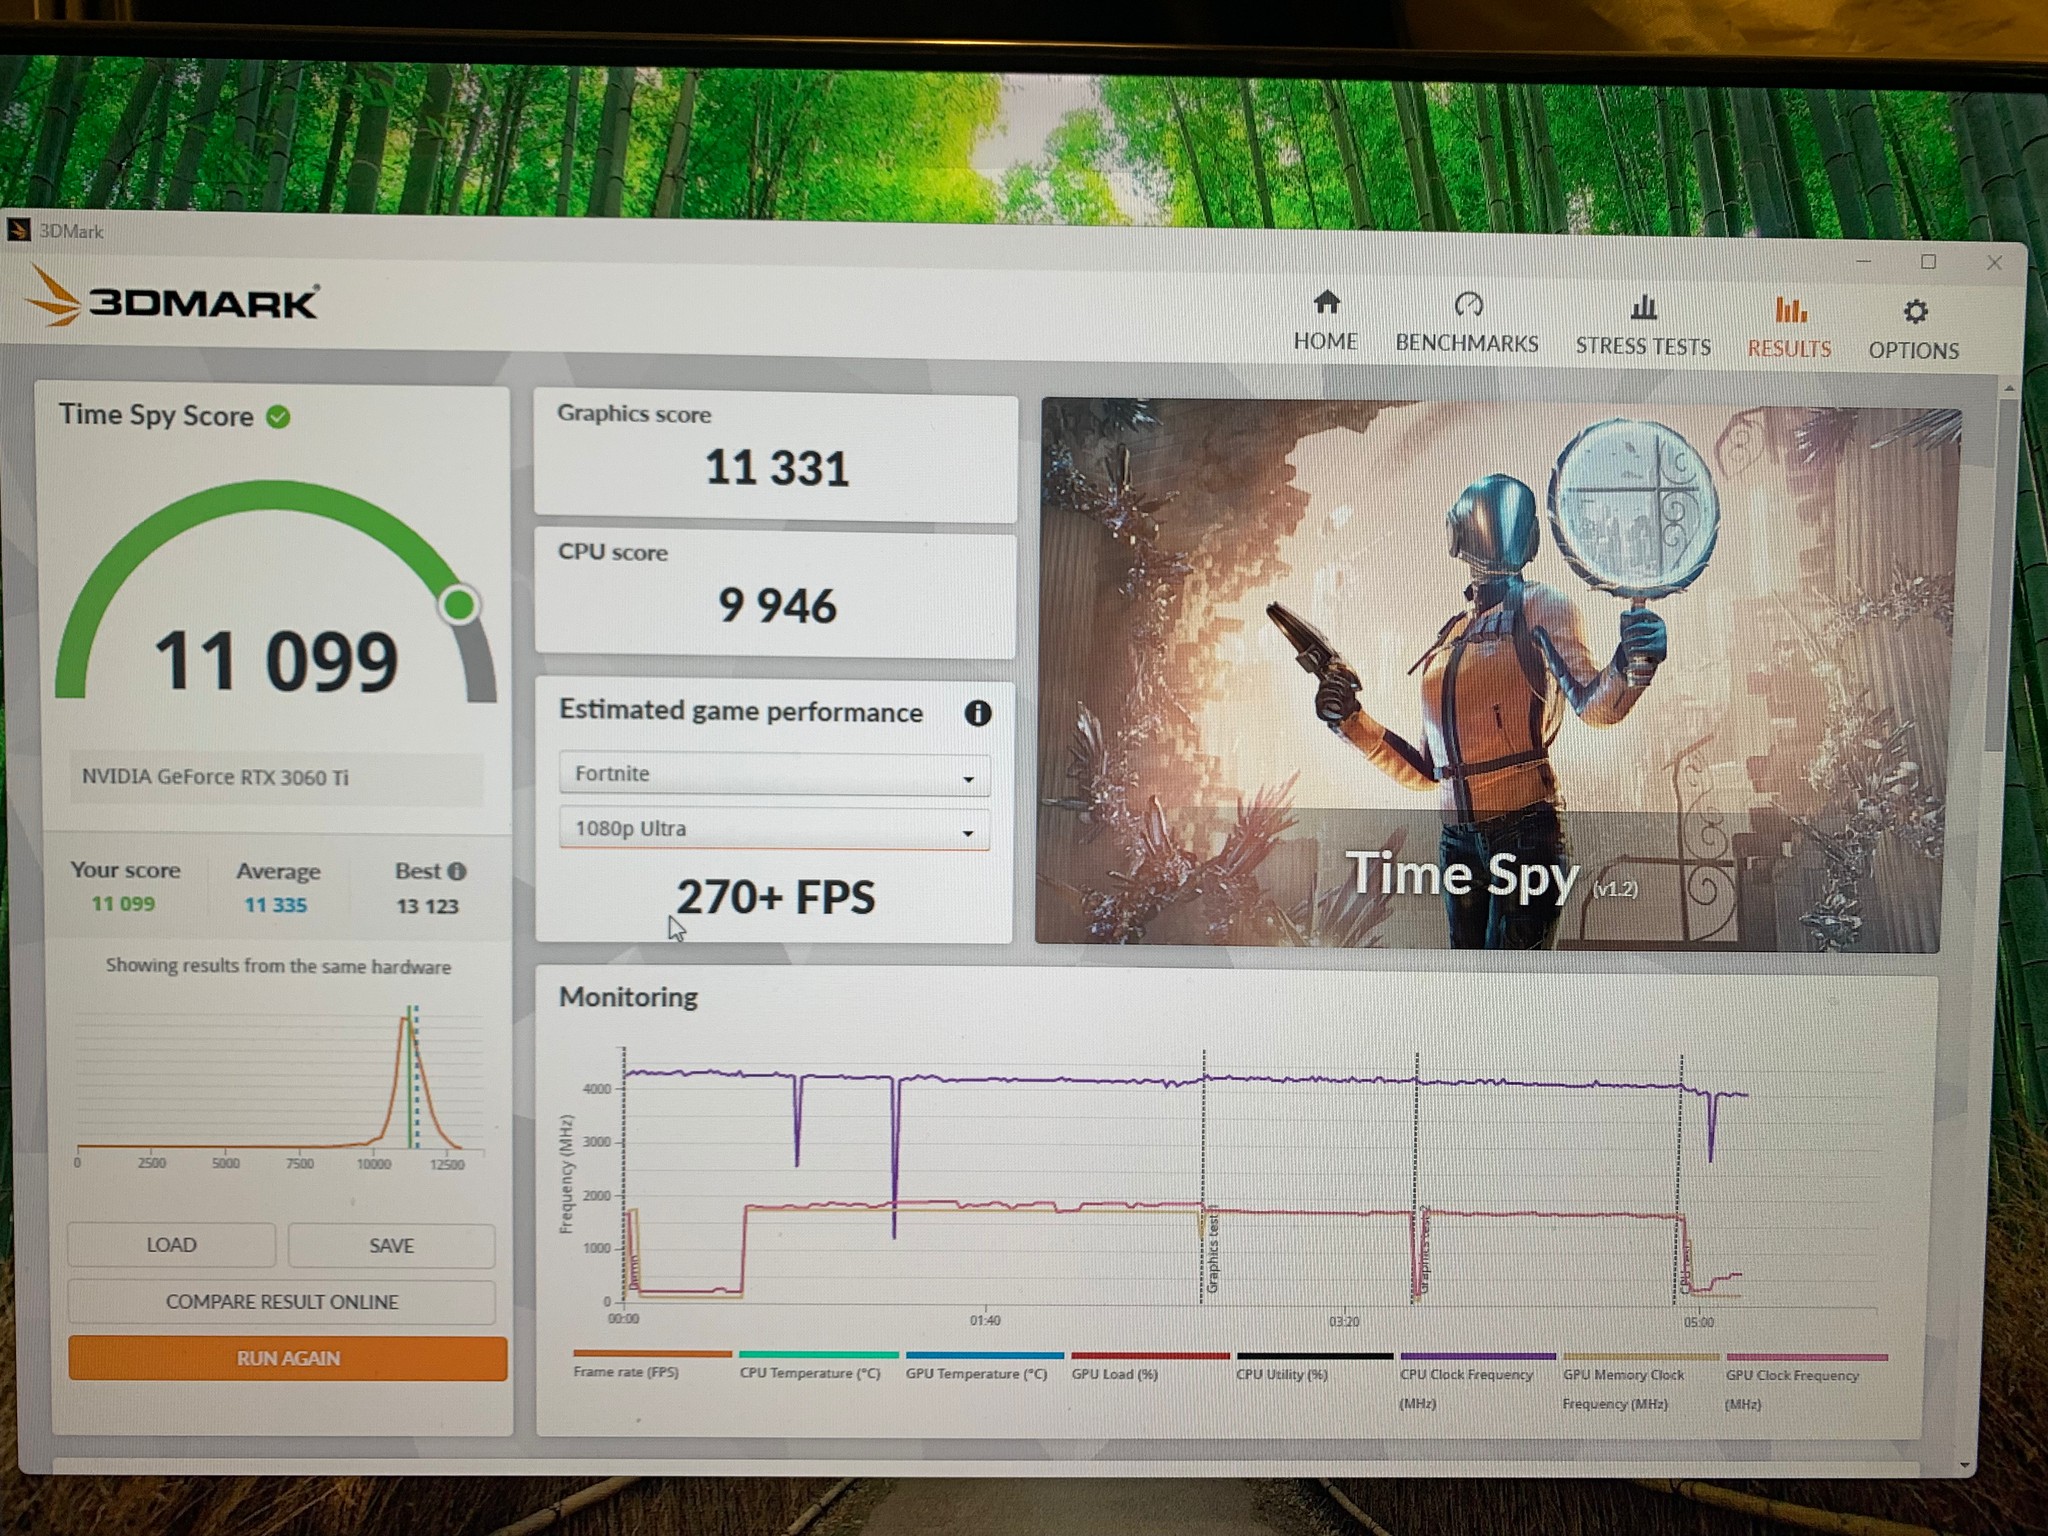Open the 1080p Ultra resolution dropdown
2048x1536 pixels.
pyautogui.click(x=774, y=829)
